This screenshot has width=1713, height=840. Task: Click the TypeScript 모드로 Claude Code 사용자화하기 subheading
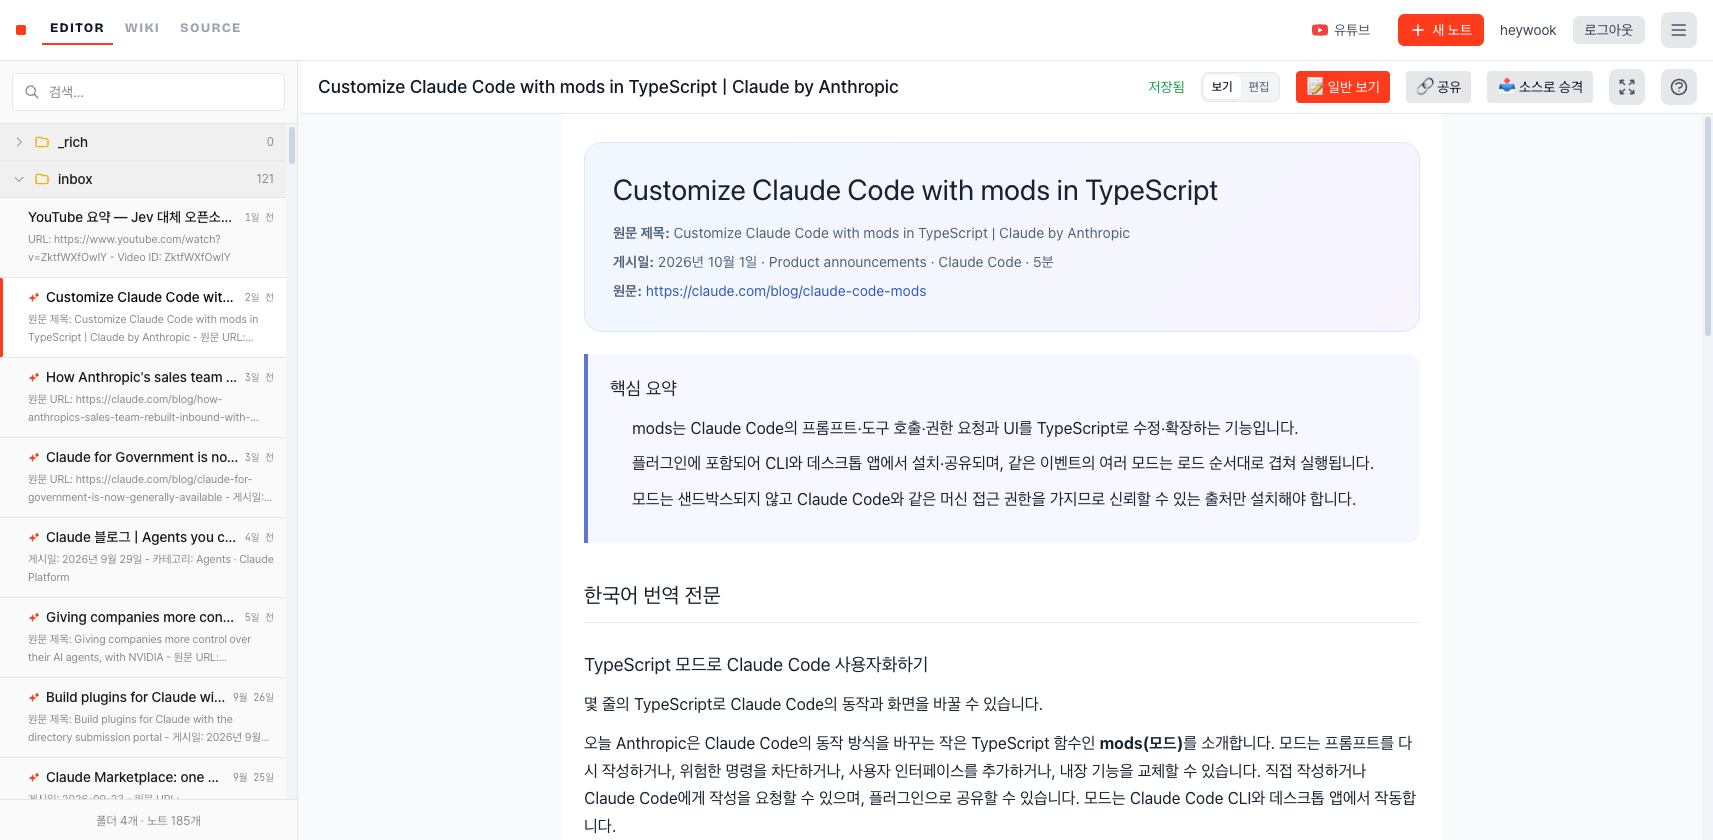(756, 665)
